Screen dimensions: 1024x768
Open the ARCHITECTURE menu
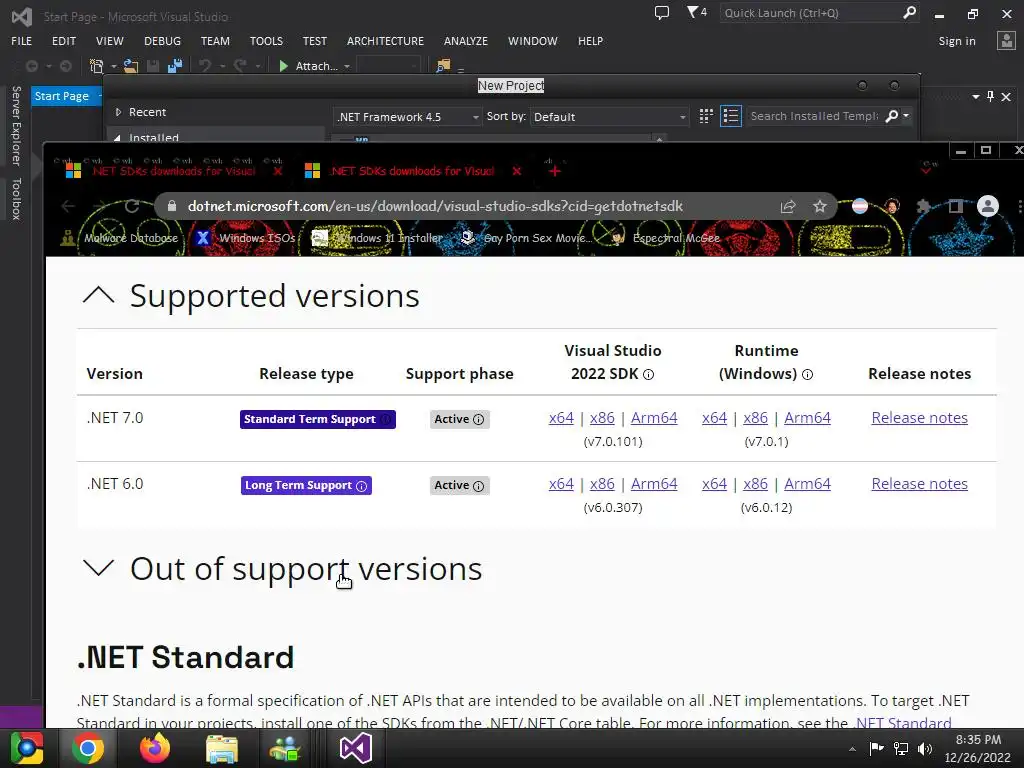(385, 40)
